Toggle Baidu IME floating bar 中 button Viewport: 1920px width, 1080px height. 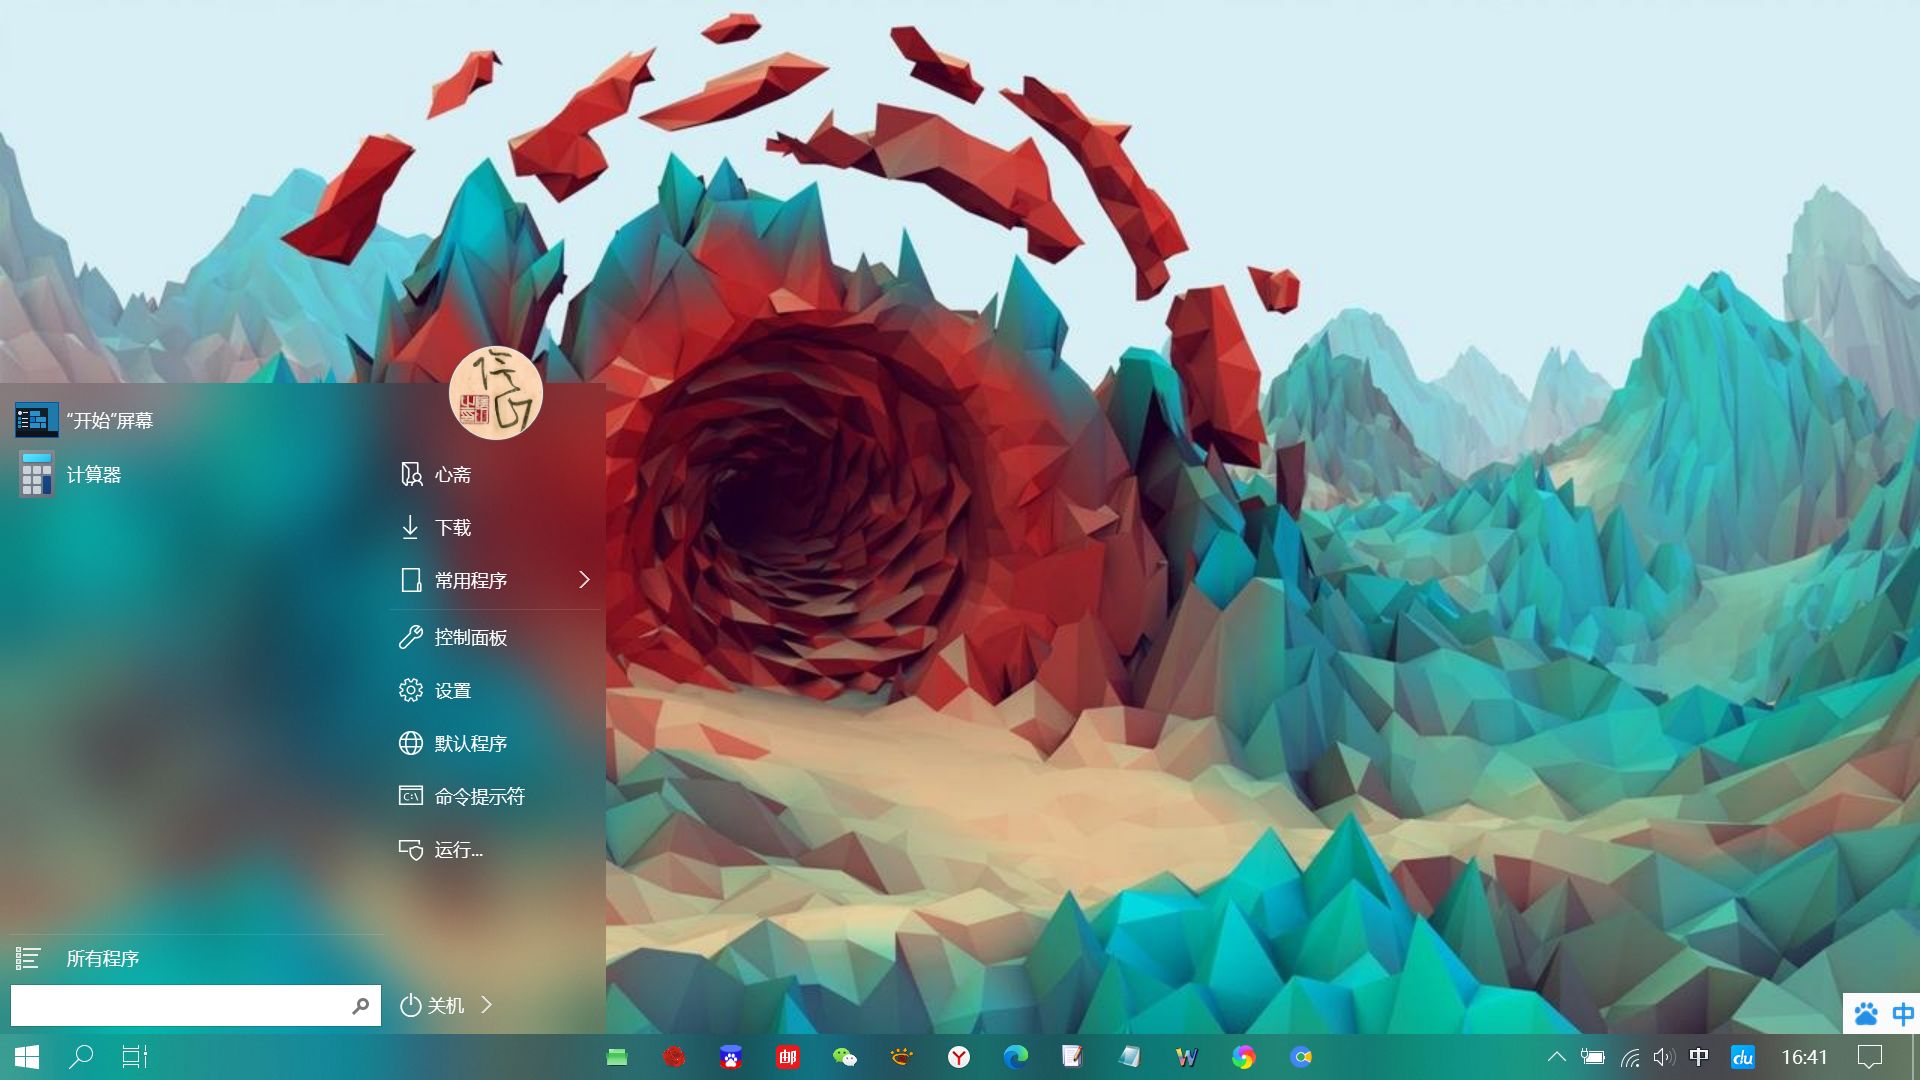pyautogui.click(x=1902, y=1014)
